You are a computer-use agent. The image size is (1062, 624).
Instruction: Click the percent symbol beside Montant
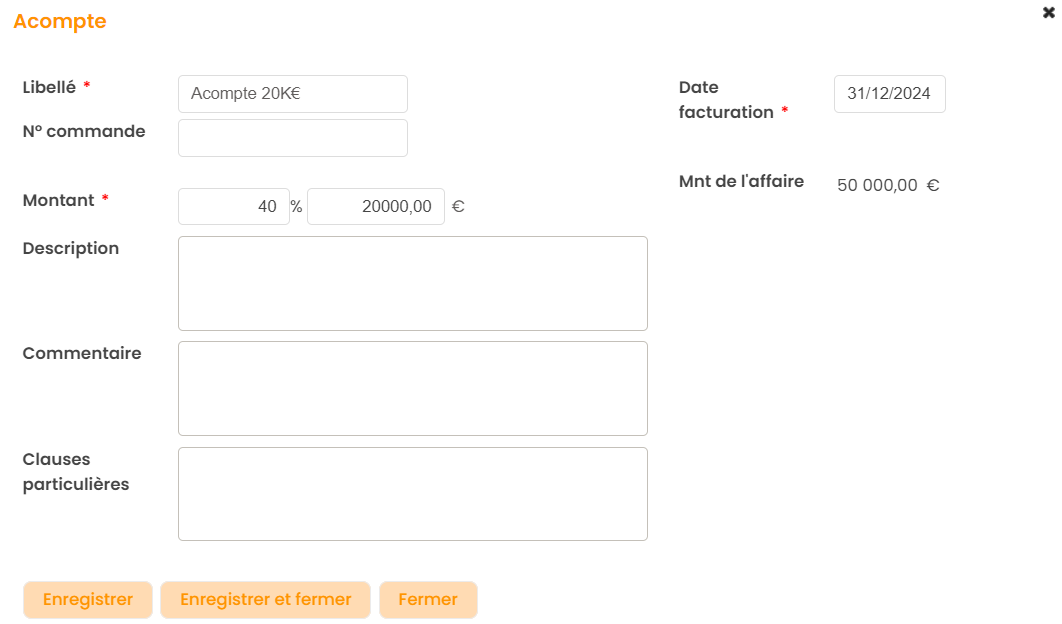[x=296, y=207]
